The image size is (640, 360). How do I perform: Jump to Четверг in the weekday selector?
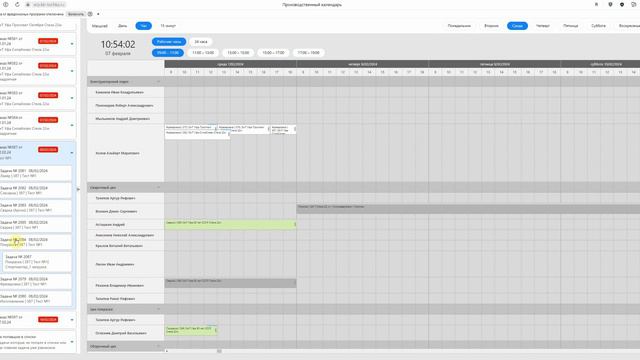pyautogui.click(x=542, y=26)
